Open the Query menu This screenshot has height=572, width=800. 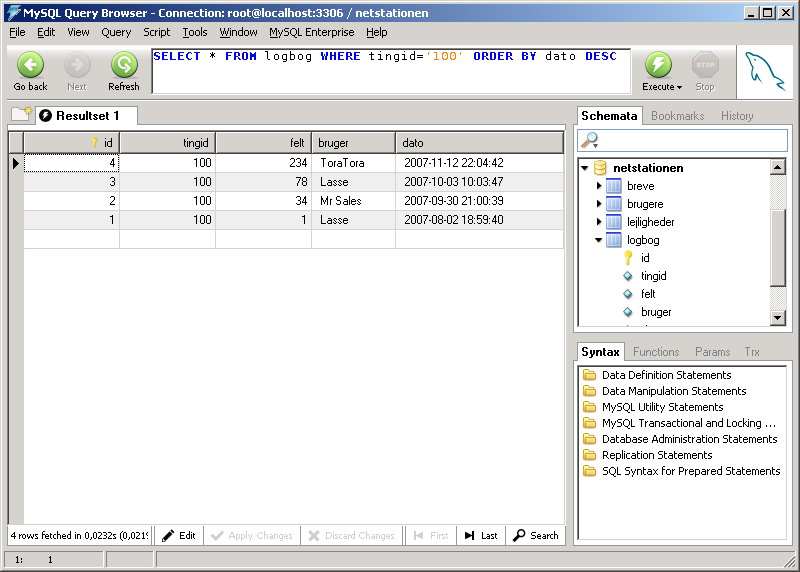coord(116,32)
